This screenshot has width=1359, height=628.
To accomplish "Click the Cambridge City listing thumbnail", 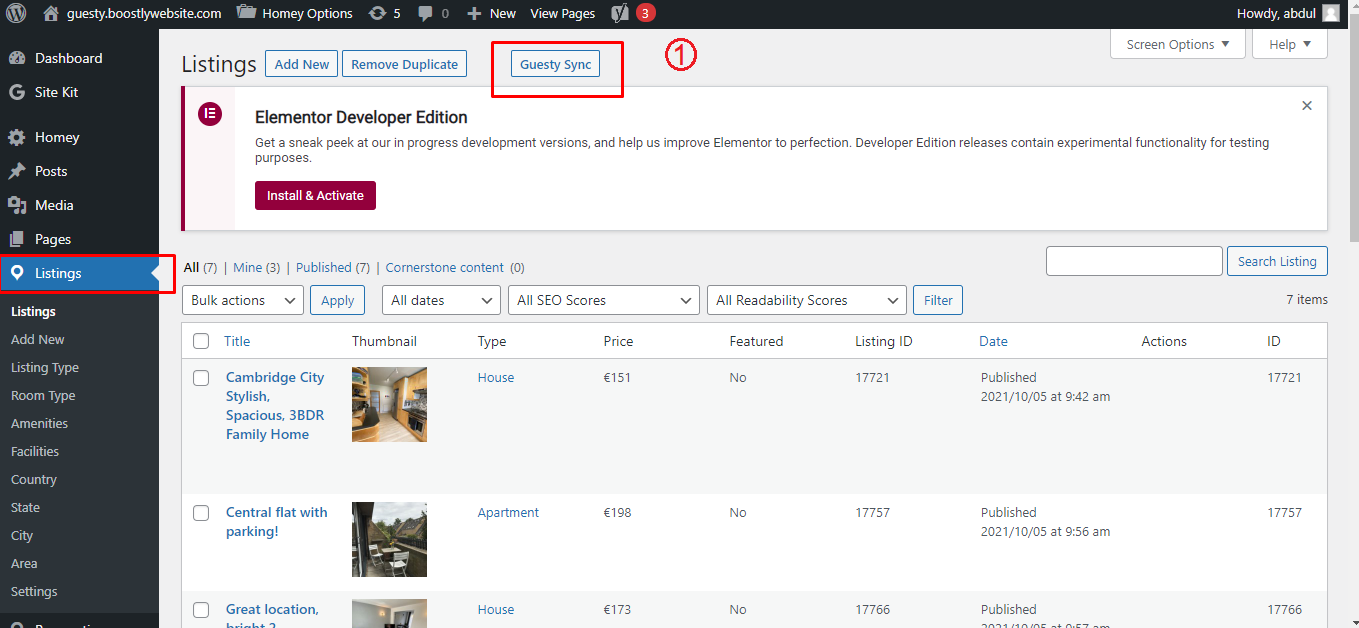I will click(x=389, y=404).
